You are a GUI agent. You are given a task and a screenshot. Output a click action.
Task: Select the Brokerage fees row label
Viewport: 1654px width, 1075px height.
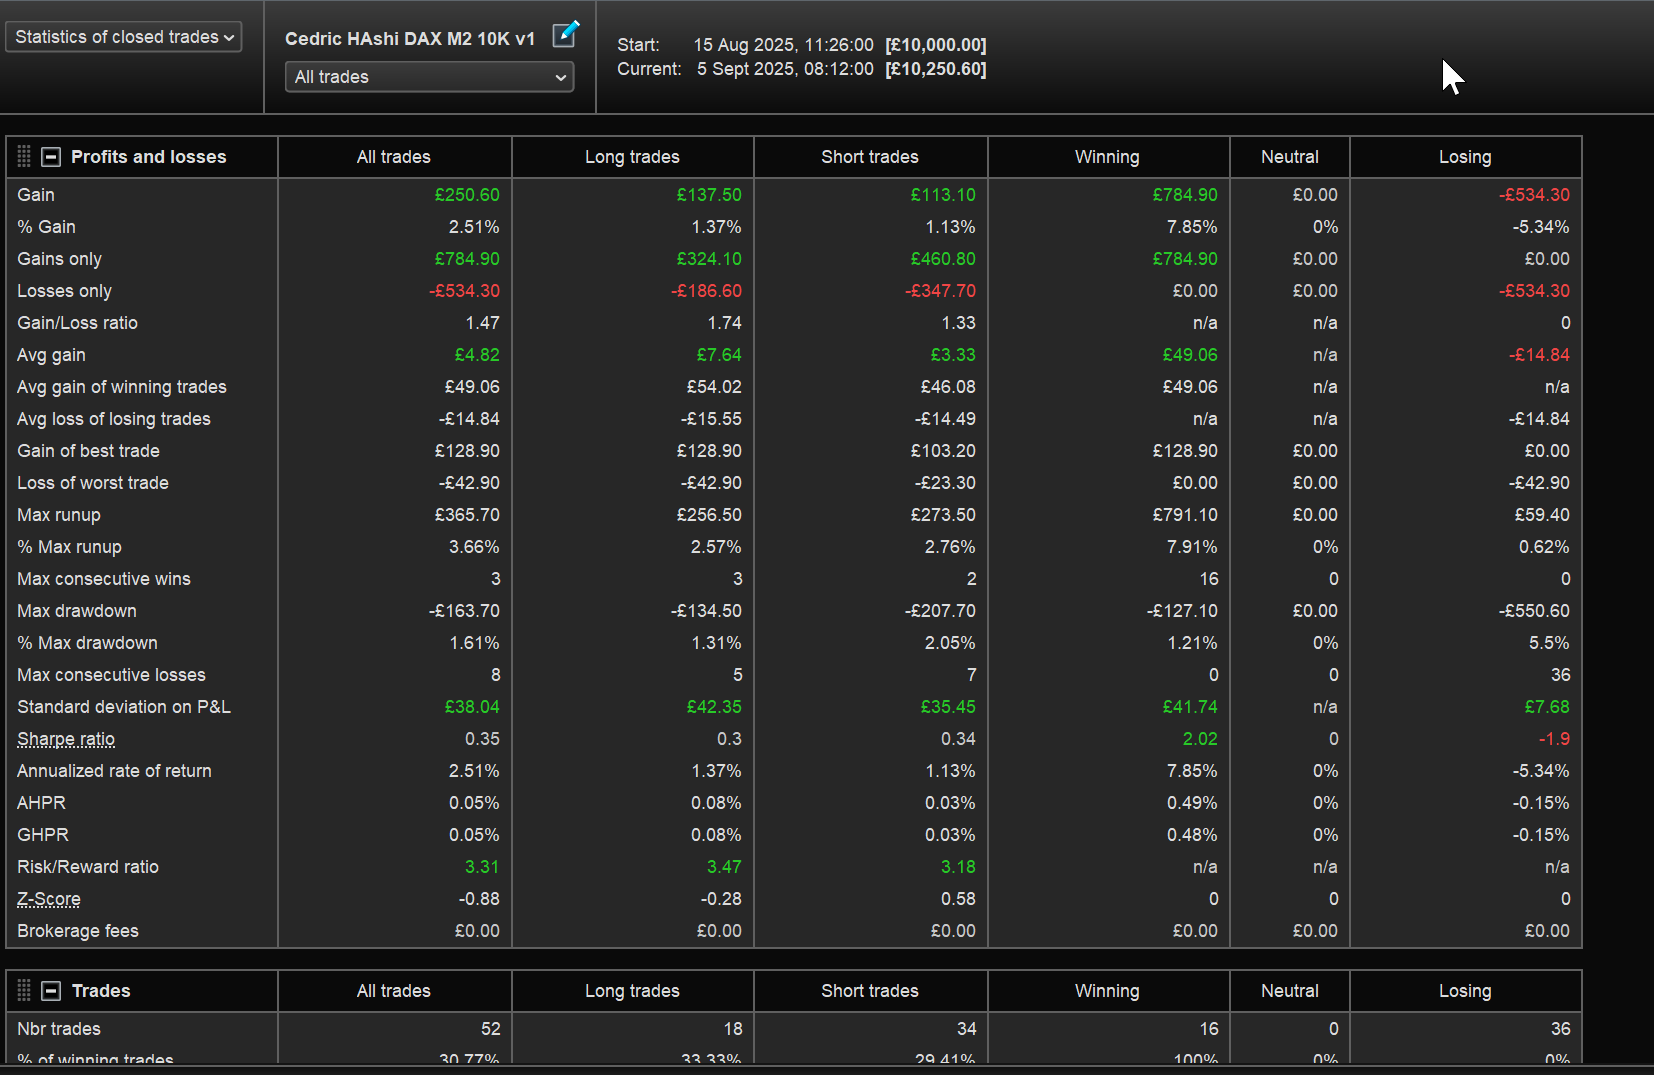(78, 931)
